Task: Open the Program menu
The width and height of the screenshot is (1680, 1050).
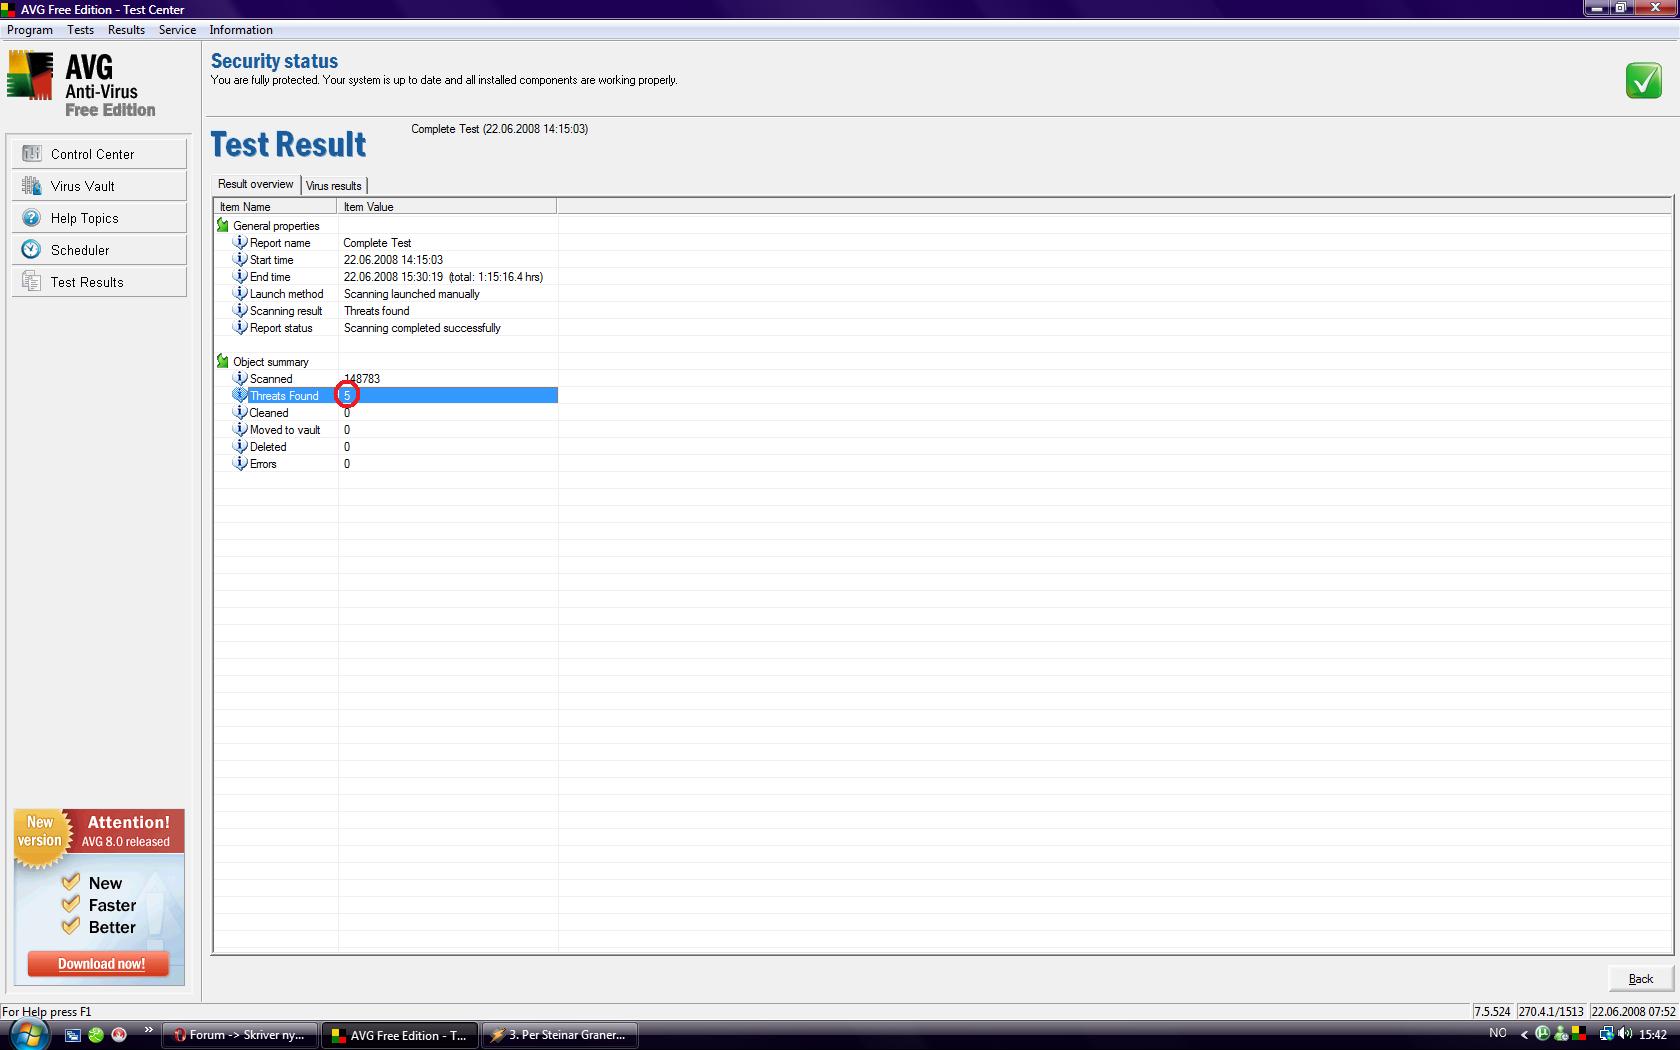Action: (x=30, y=30)
